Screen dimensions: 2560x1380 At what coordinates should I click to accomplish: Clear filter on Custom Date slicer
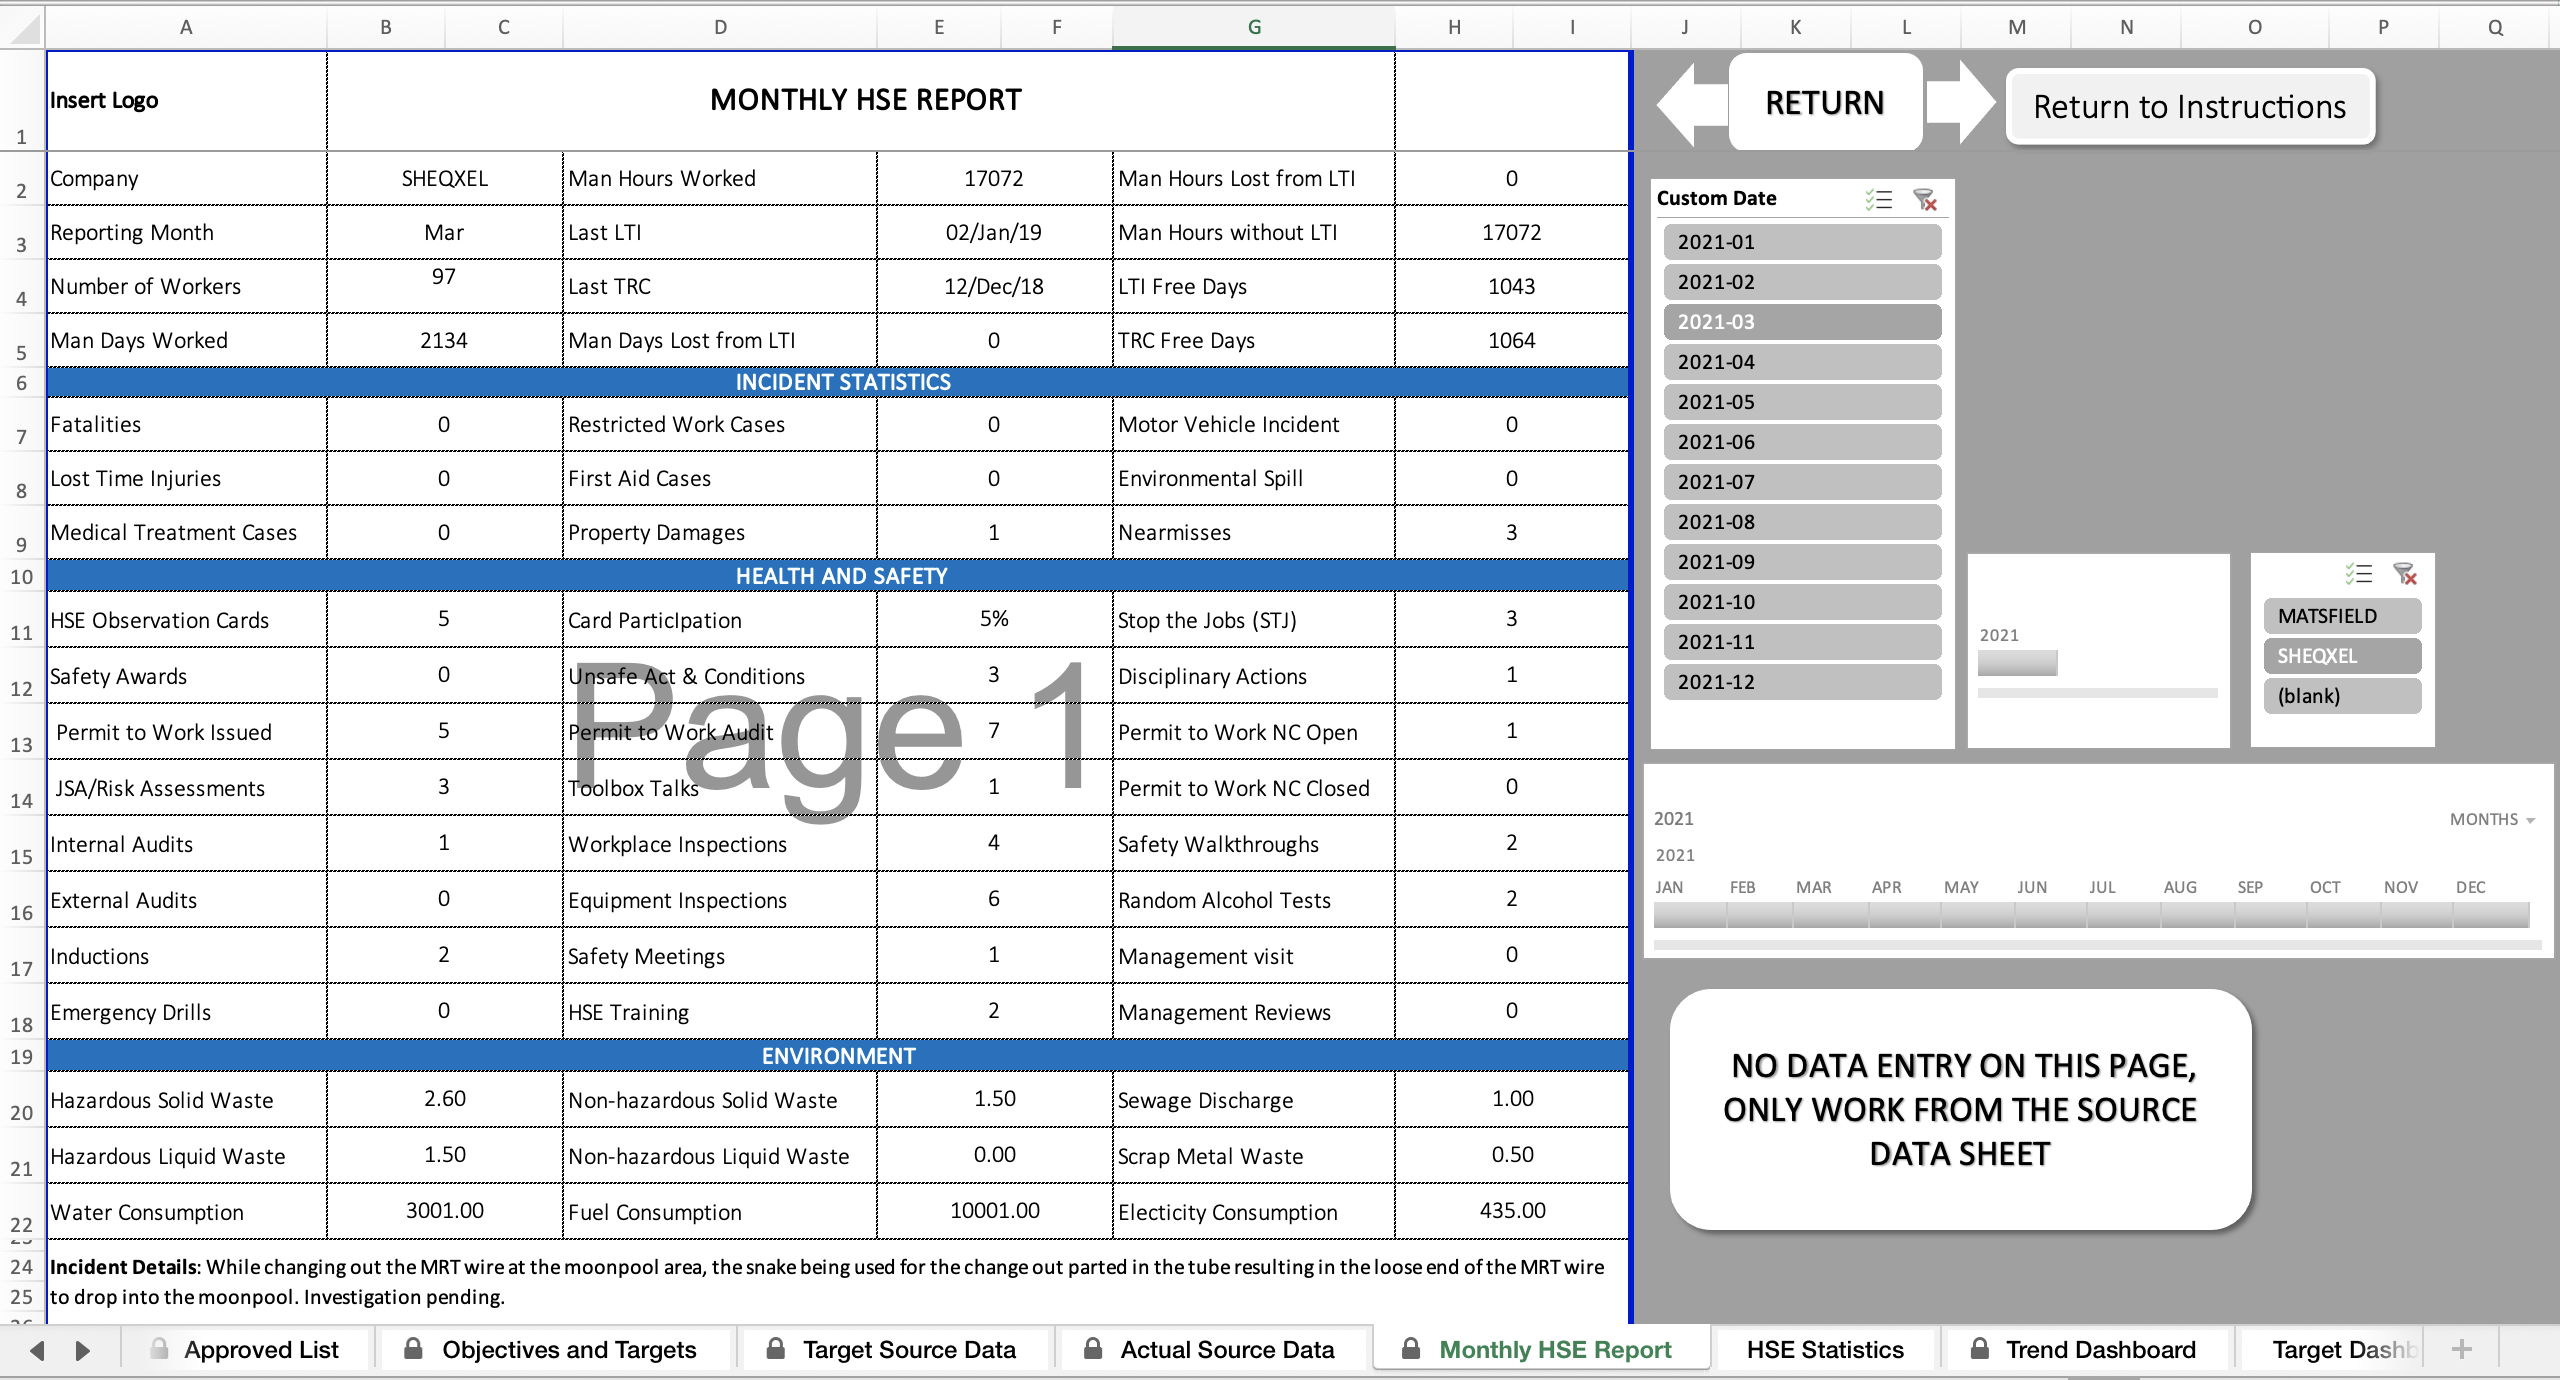tap(1925, 199)
